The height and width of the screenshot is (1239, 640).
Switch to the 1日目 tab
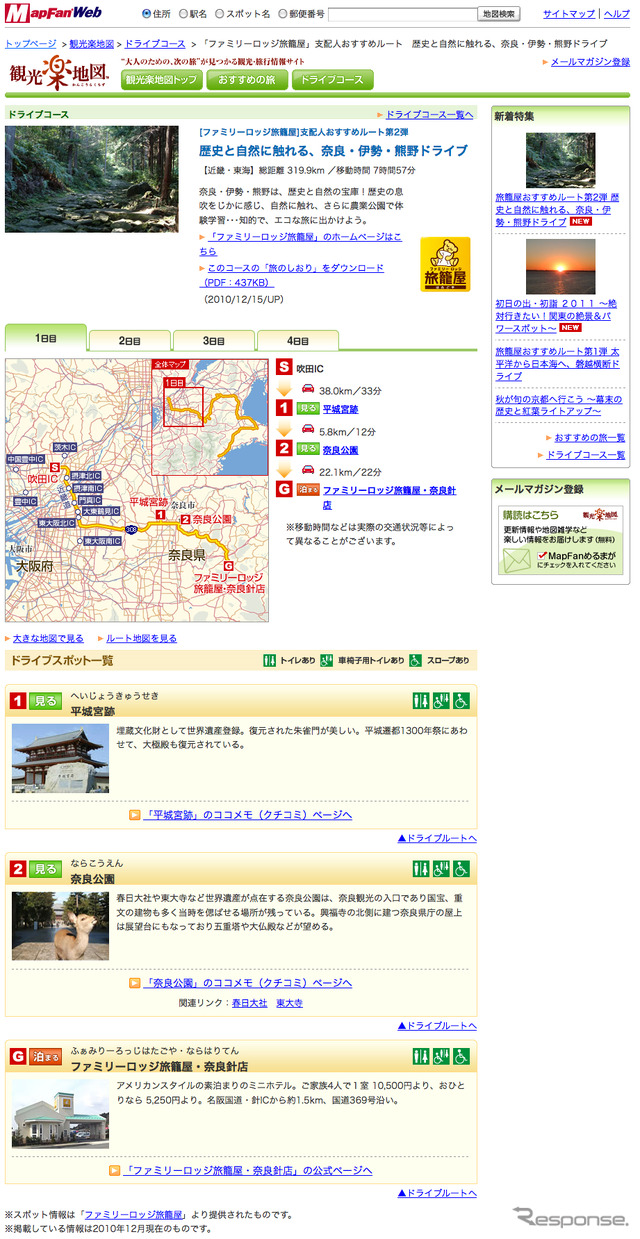(x=46, y=338)
